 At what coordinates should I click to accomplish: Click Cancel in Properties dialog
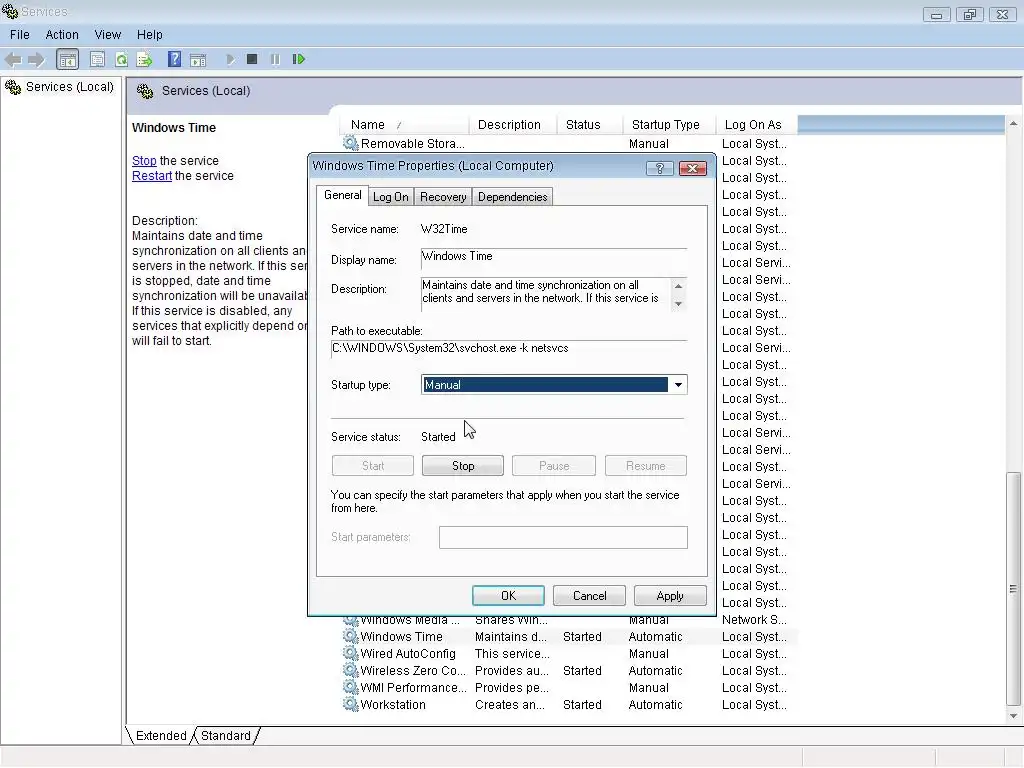click(590, 596)
